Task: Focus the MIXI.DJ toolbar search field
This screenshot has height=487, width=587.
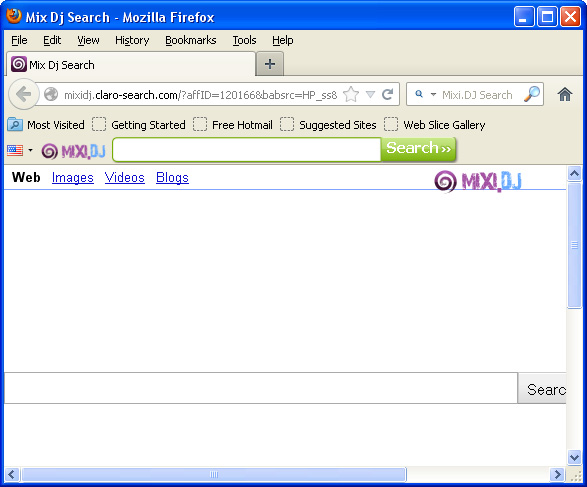Action: (x=247, y=150)
